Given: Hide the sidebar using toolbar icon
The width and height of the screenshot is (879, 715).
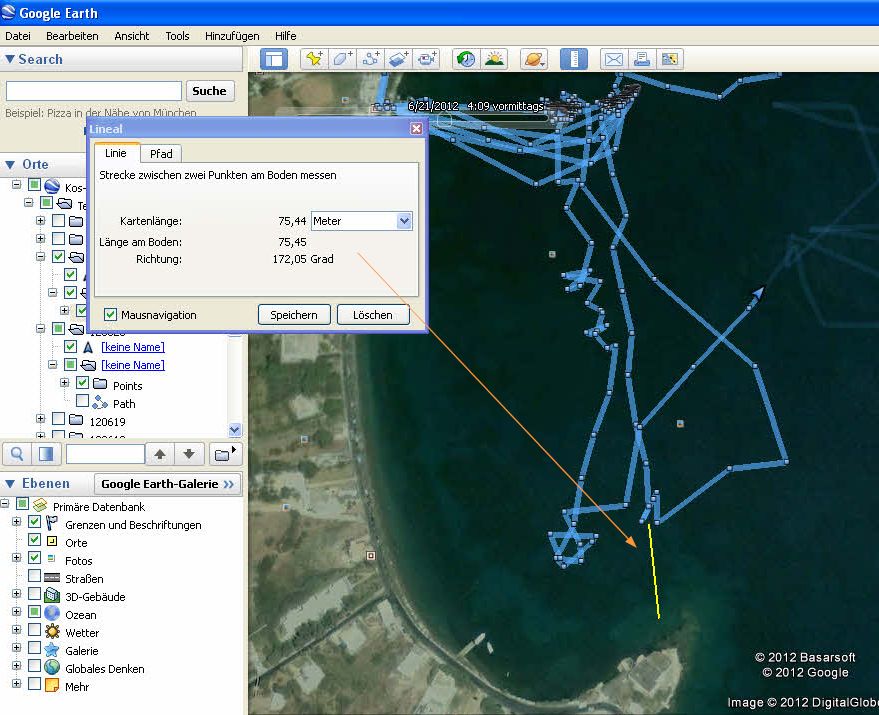Looking at the screenshot, I should (x=273, y=59).
